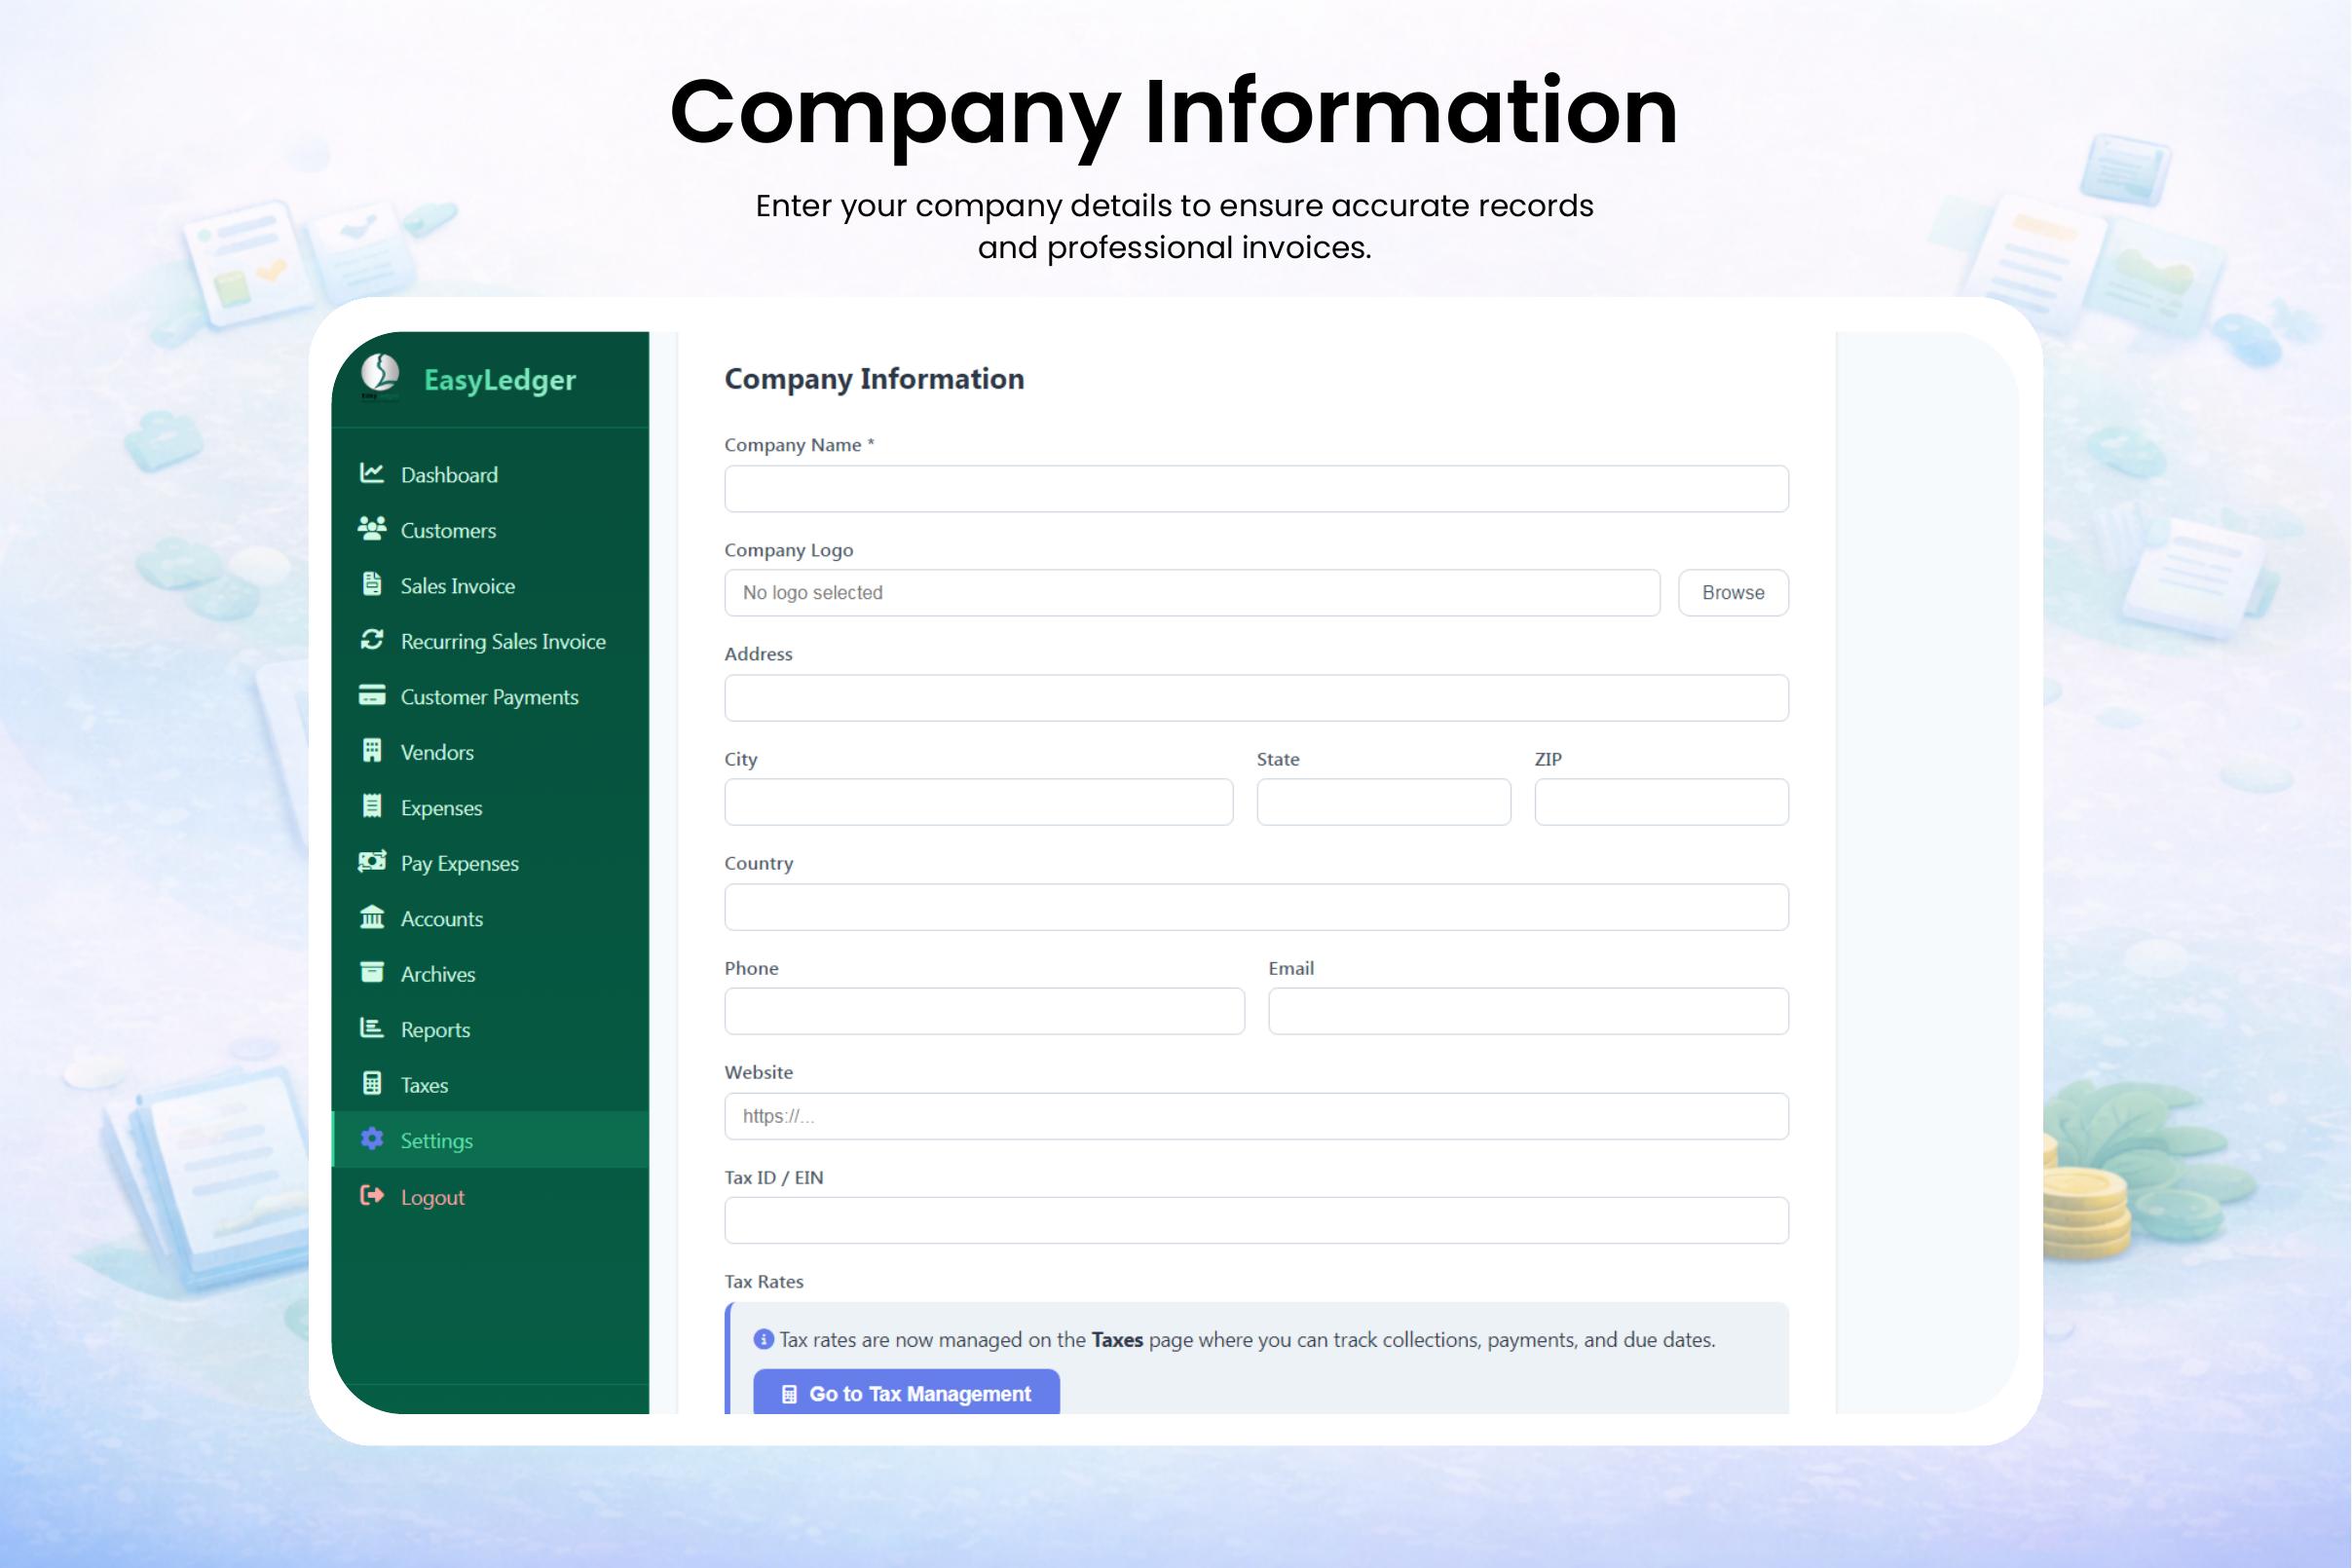Click the No logo selected field

coord(1192,593)
